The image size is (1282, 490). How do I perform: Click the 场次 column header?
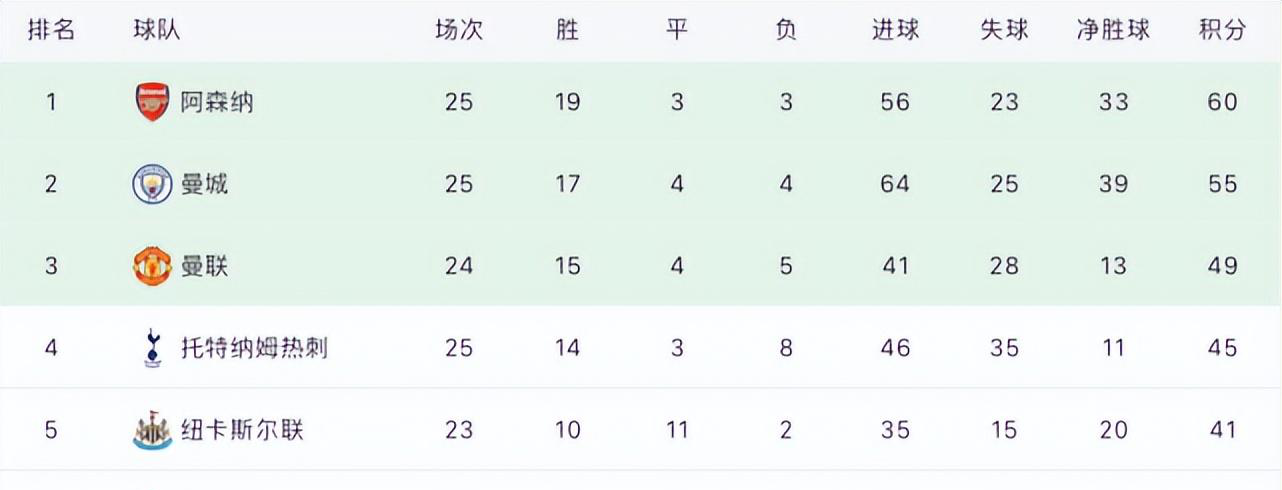click(x=458, y=30)
